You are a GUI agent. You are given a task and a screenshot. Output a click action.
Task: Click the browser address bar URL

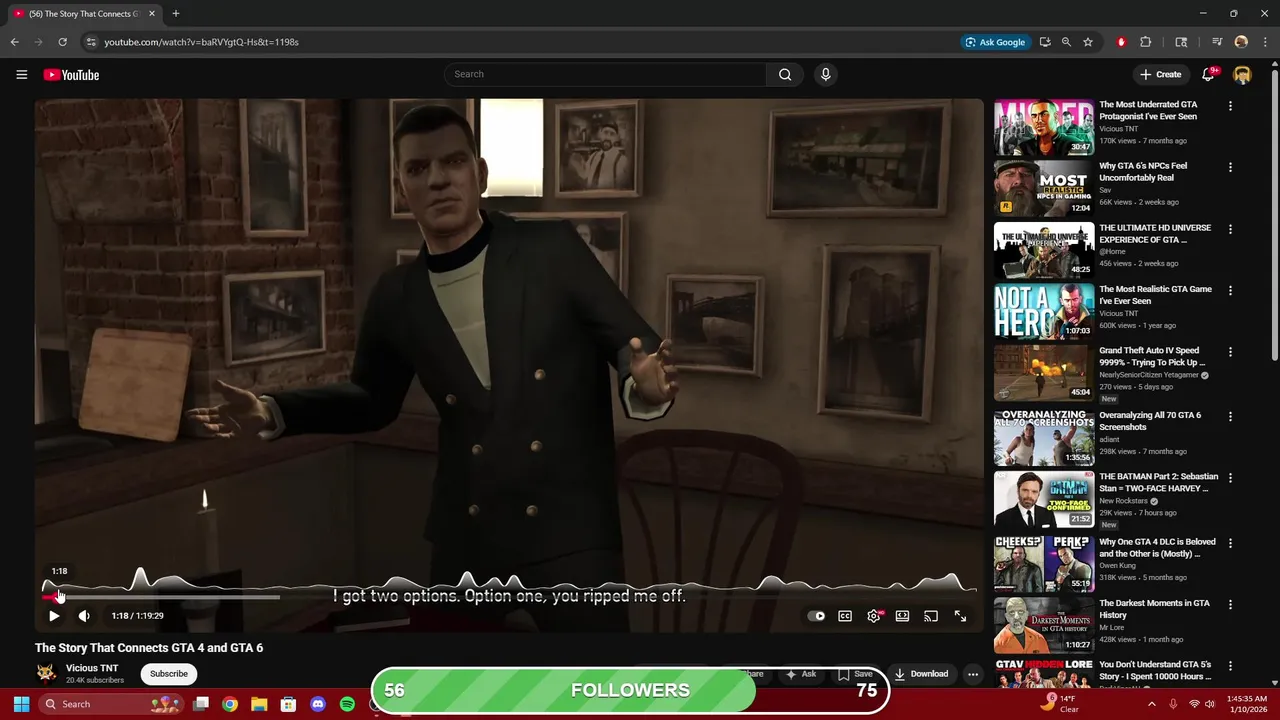(201, 42)
